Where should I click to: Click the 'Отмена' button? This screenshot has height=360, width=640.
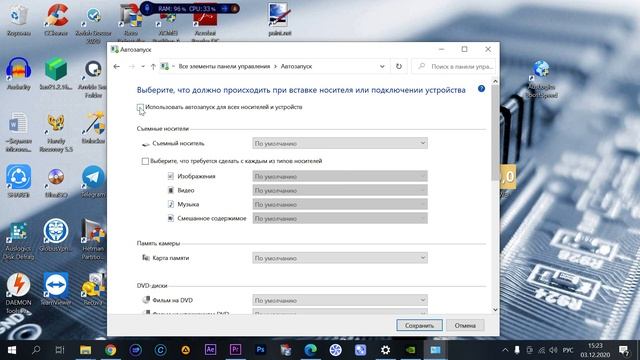point(465,325)
